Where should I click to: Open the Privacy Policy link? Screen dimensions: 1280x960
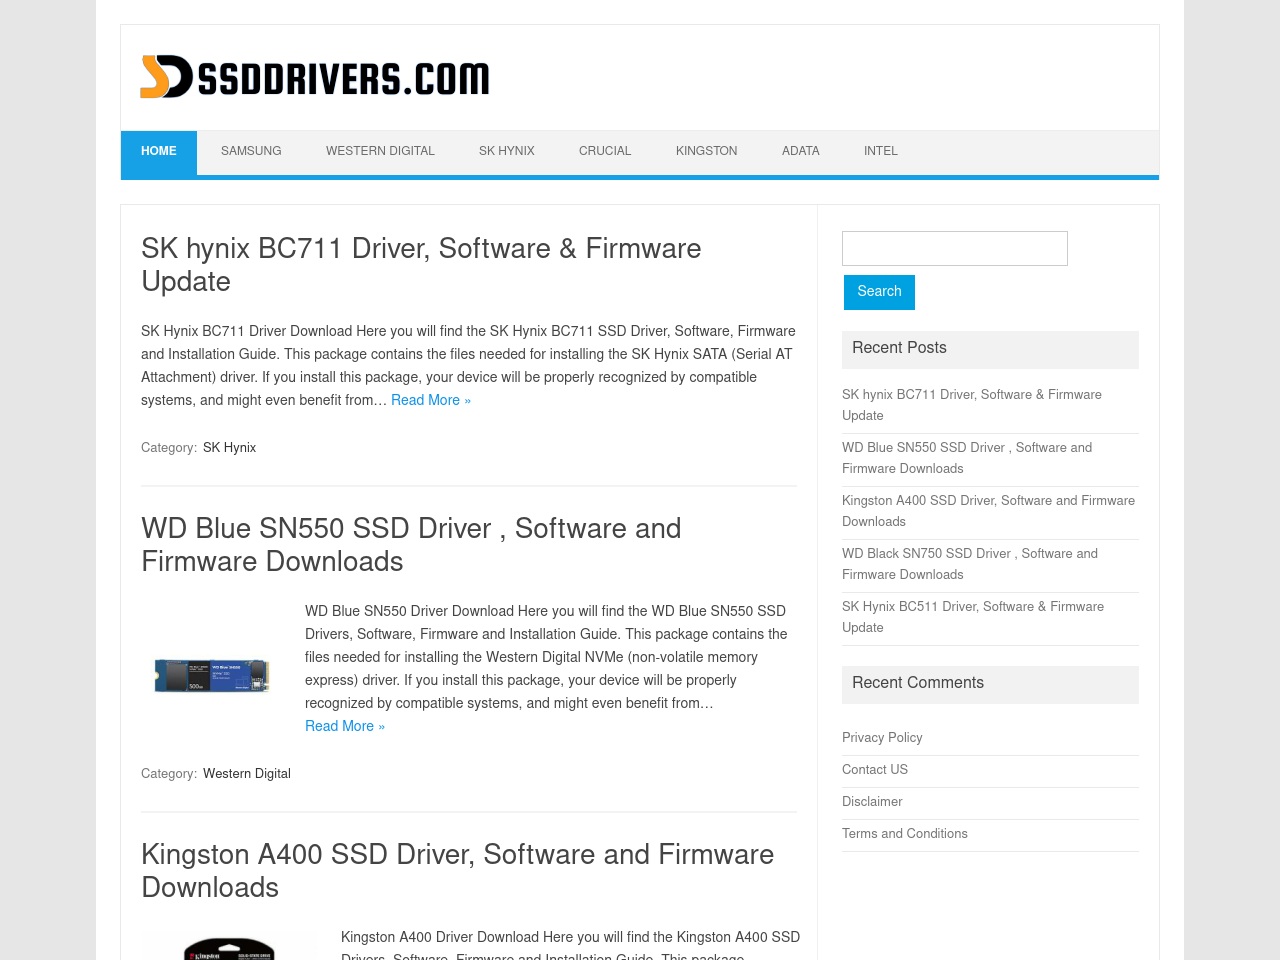[882, 738]
